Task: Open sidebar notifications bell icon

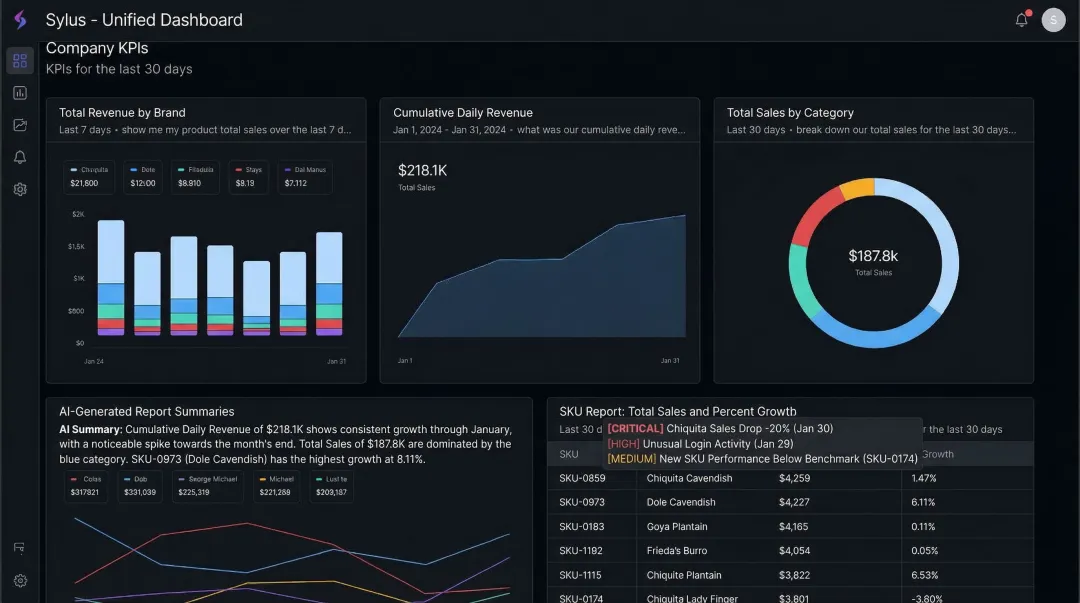Action: pos(20,156)
